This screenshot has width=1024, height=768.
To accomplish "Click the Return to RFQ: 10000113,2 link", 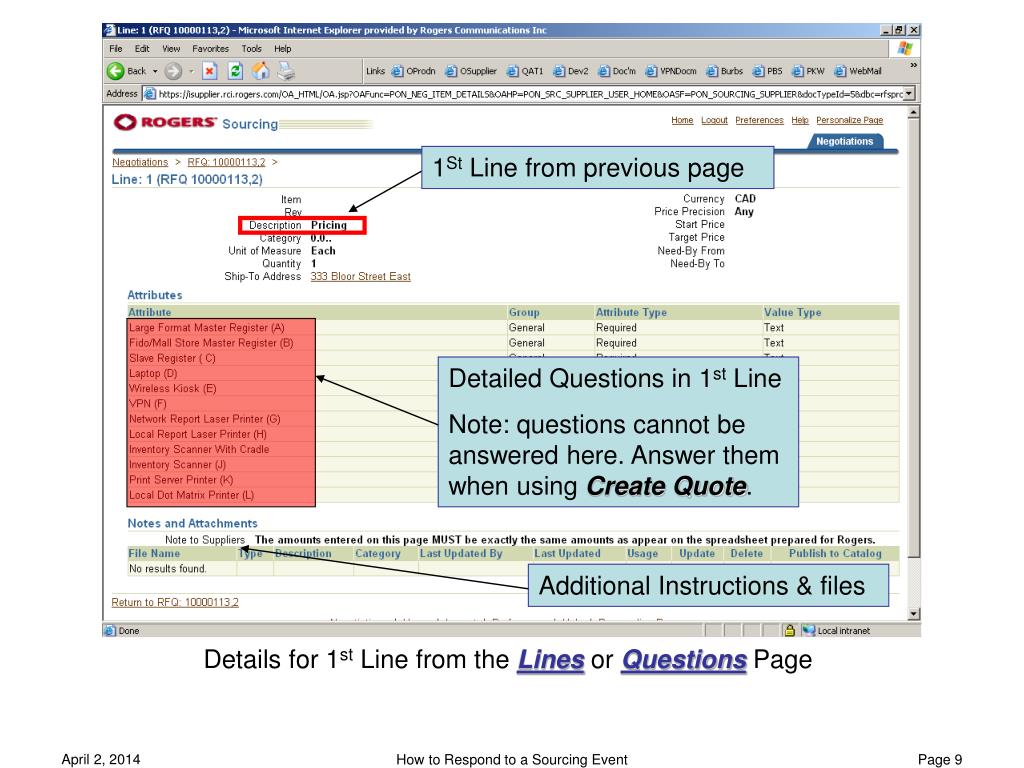I will pyautogui.click(x=175, y=602).
